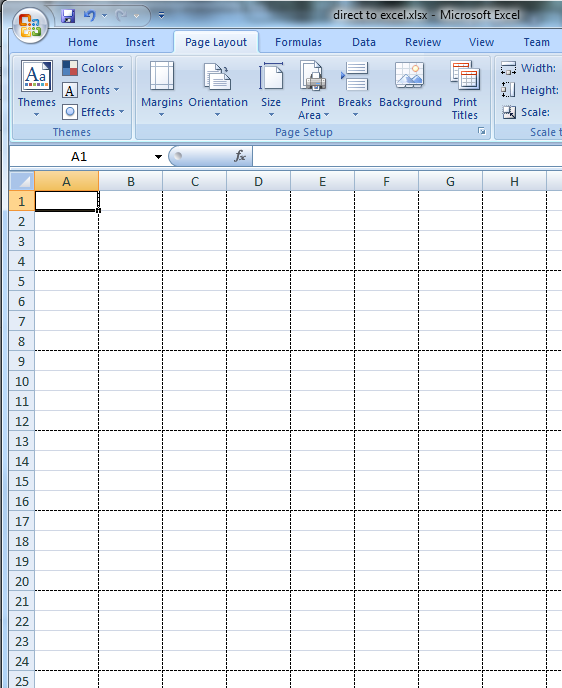Choose the page Orientation button
Viewport: 562px width, 688px height.
pos(218,89)
